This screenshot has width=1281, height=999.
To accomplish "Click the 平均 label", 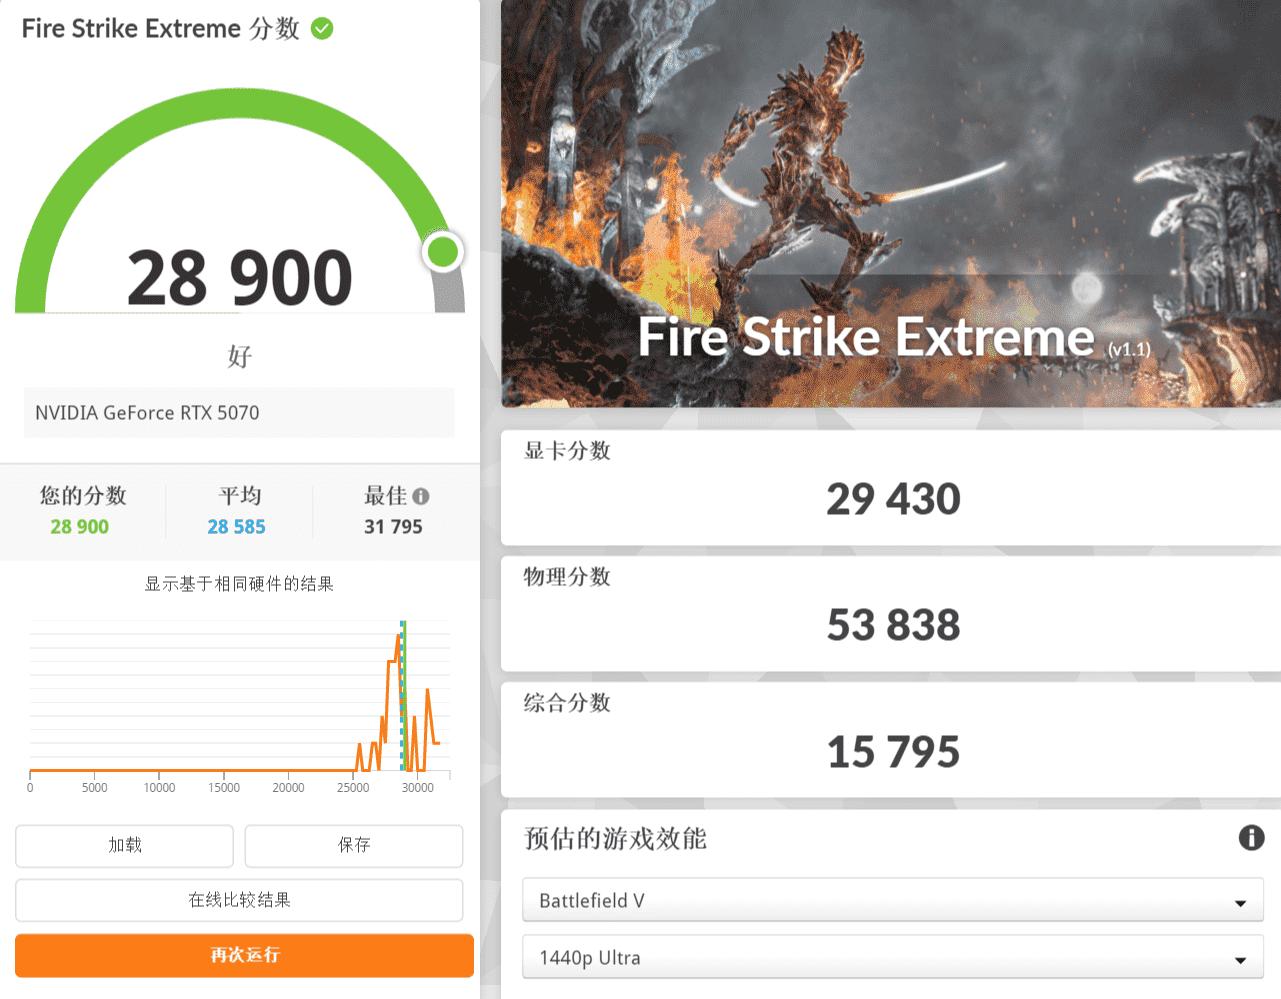I will (240, 496).
